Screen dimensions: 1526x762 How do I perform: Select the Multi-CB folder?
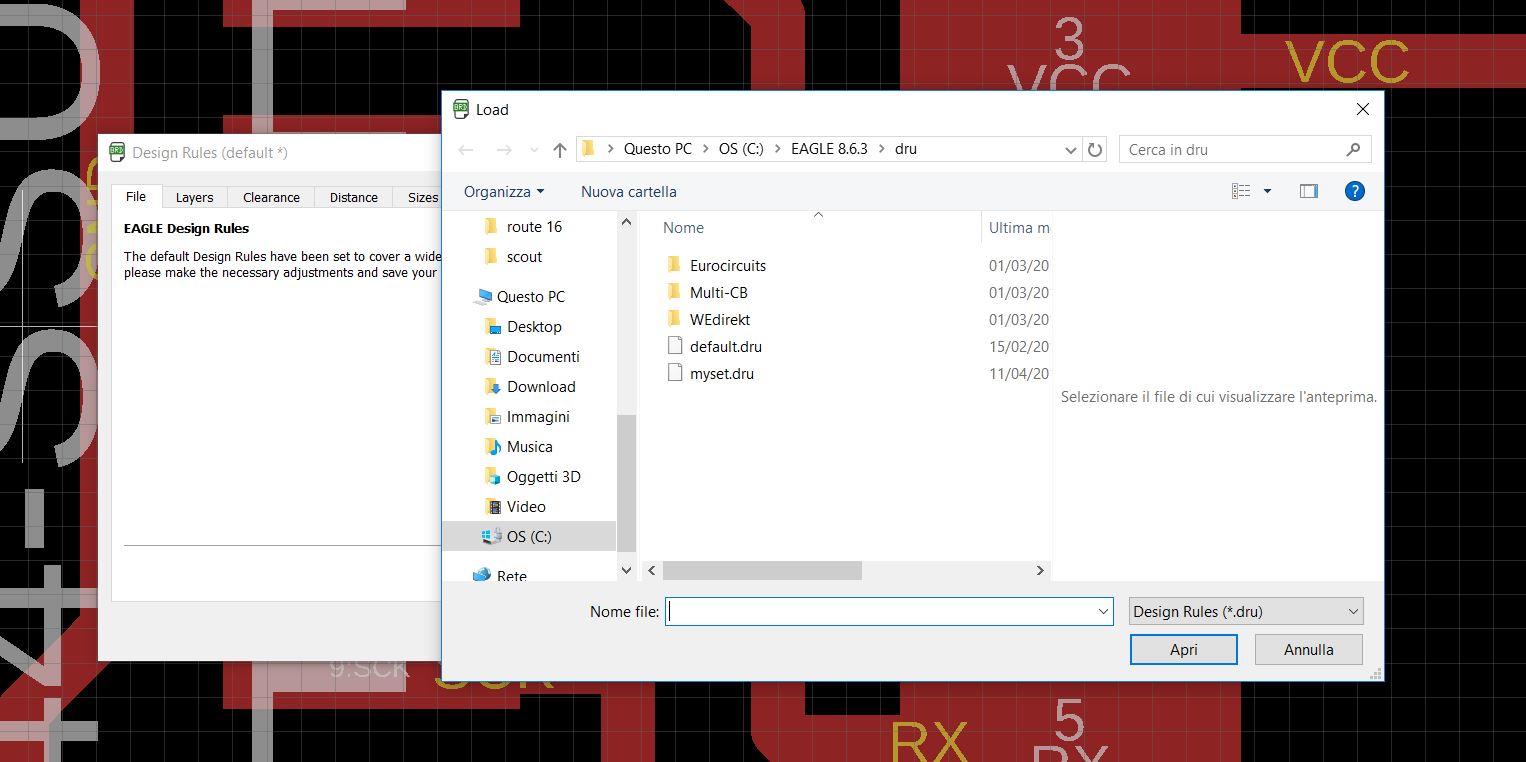click(719, 293)
